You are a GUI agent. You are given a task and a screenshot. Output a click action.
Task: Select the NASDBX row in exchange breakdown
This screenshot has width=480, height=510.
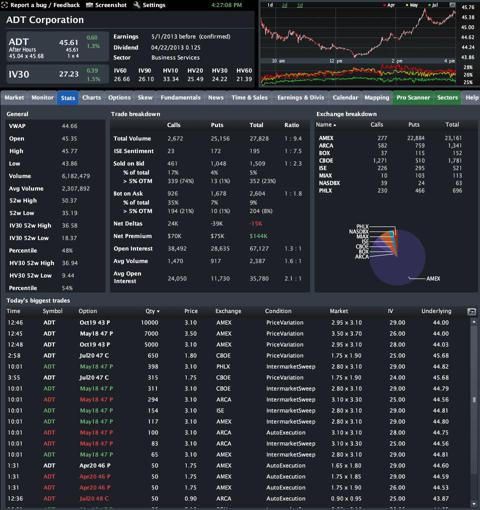[x=390, y=183]
